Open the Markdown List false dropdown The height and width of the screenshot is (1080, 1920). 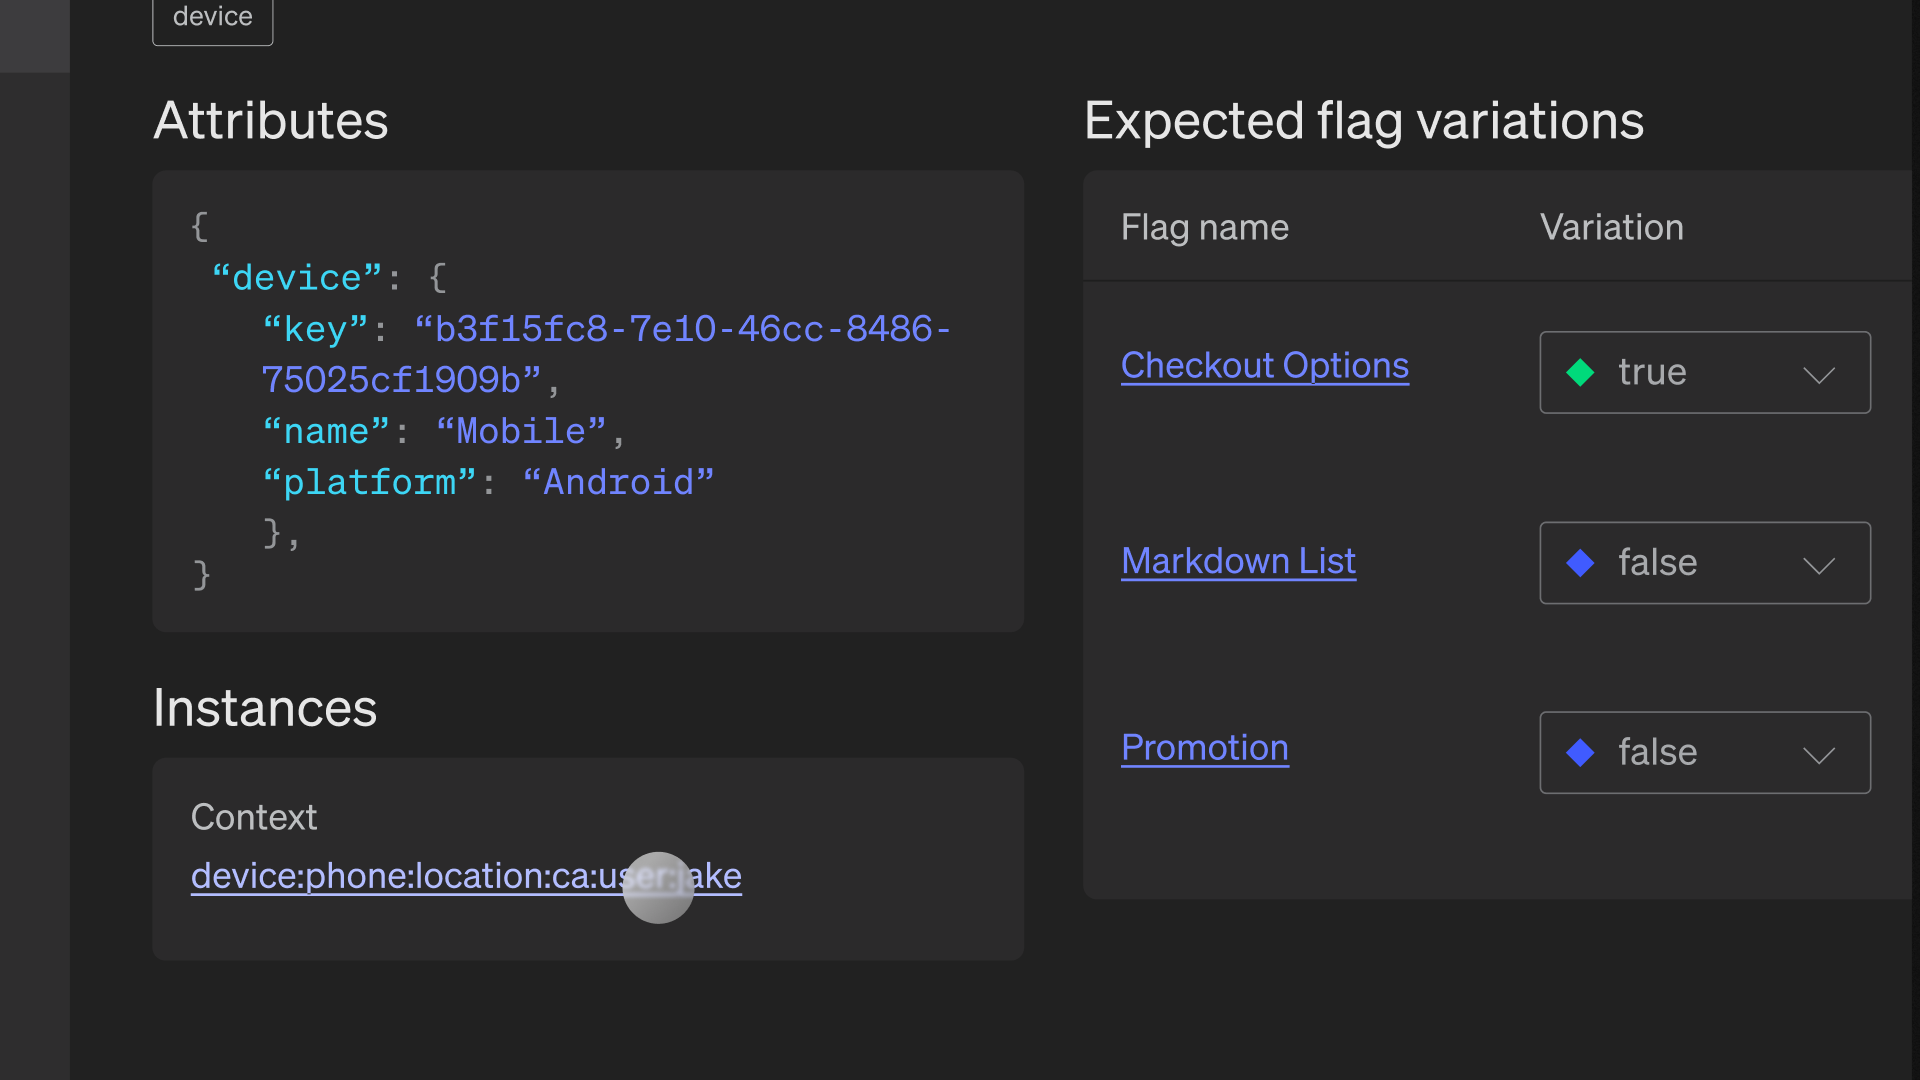tap(1704, 563)
